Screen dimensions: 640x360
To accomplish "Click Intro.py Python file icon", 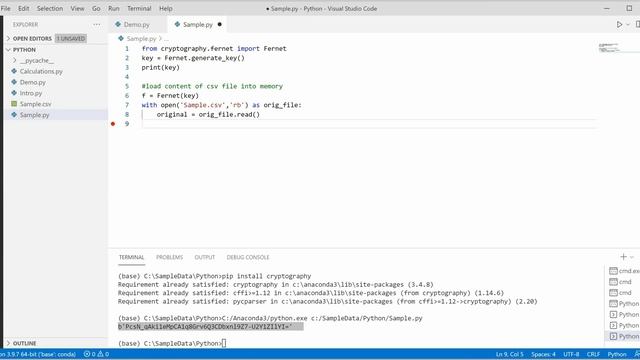I will pos(14,93).
